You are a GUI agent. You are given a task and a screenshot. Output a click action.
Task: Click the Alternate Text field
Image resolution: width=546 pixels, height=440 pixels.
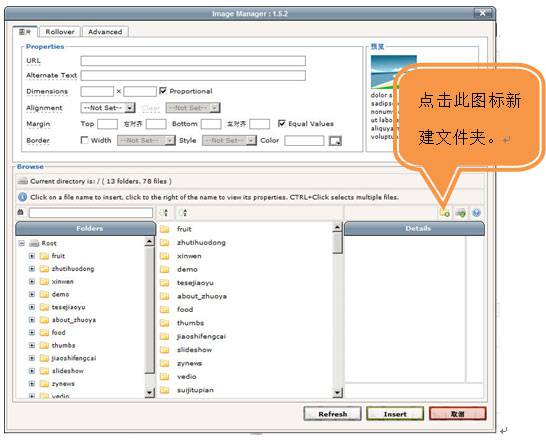coord(193,76)
